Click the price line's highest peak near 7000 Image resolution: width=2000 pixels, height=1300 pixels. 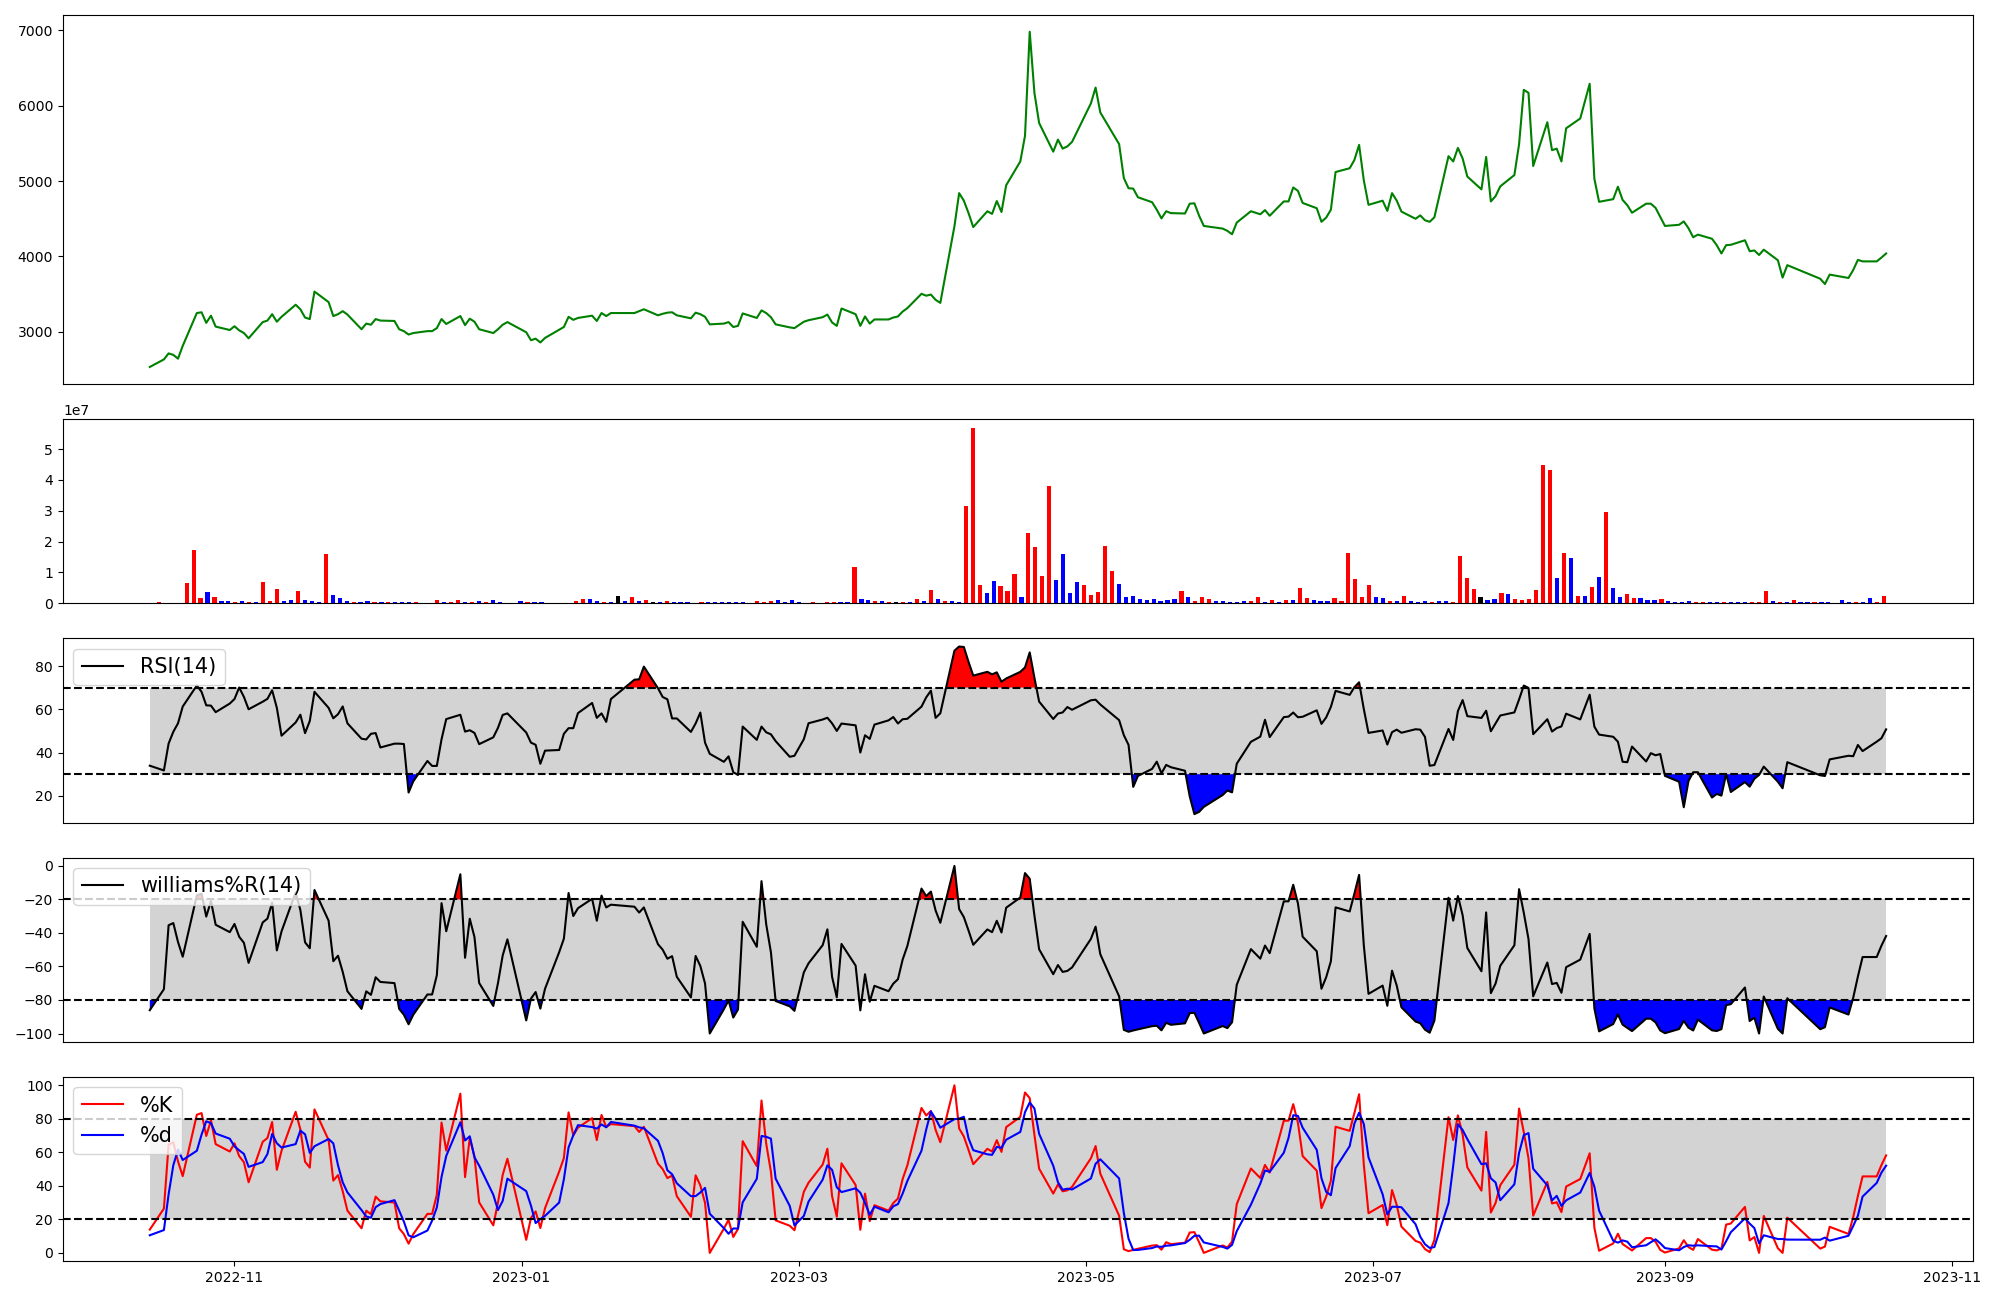point(1029,33)
